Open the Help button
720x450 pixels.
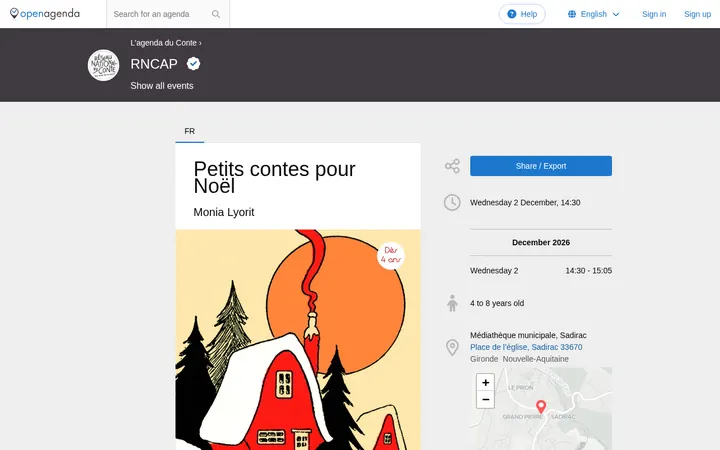click(522, 14)
